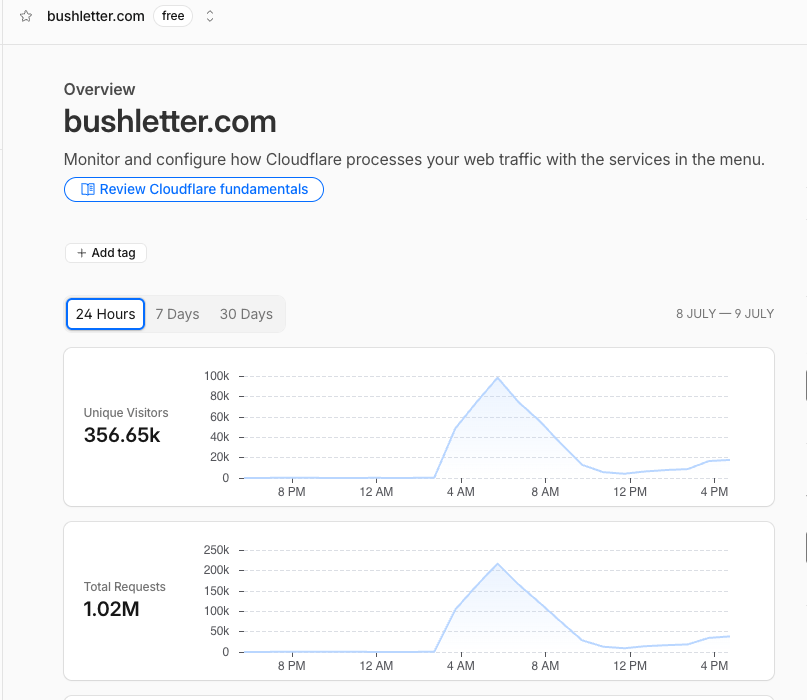Open Review Cloudflare fundamentals link
Screen dimensions: 807x700
pyautogui.click(x=194, y=189)
